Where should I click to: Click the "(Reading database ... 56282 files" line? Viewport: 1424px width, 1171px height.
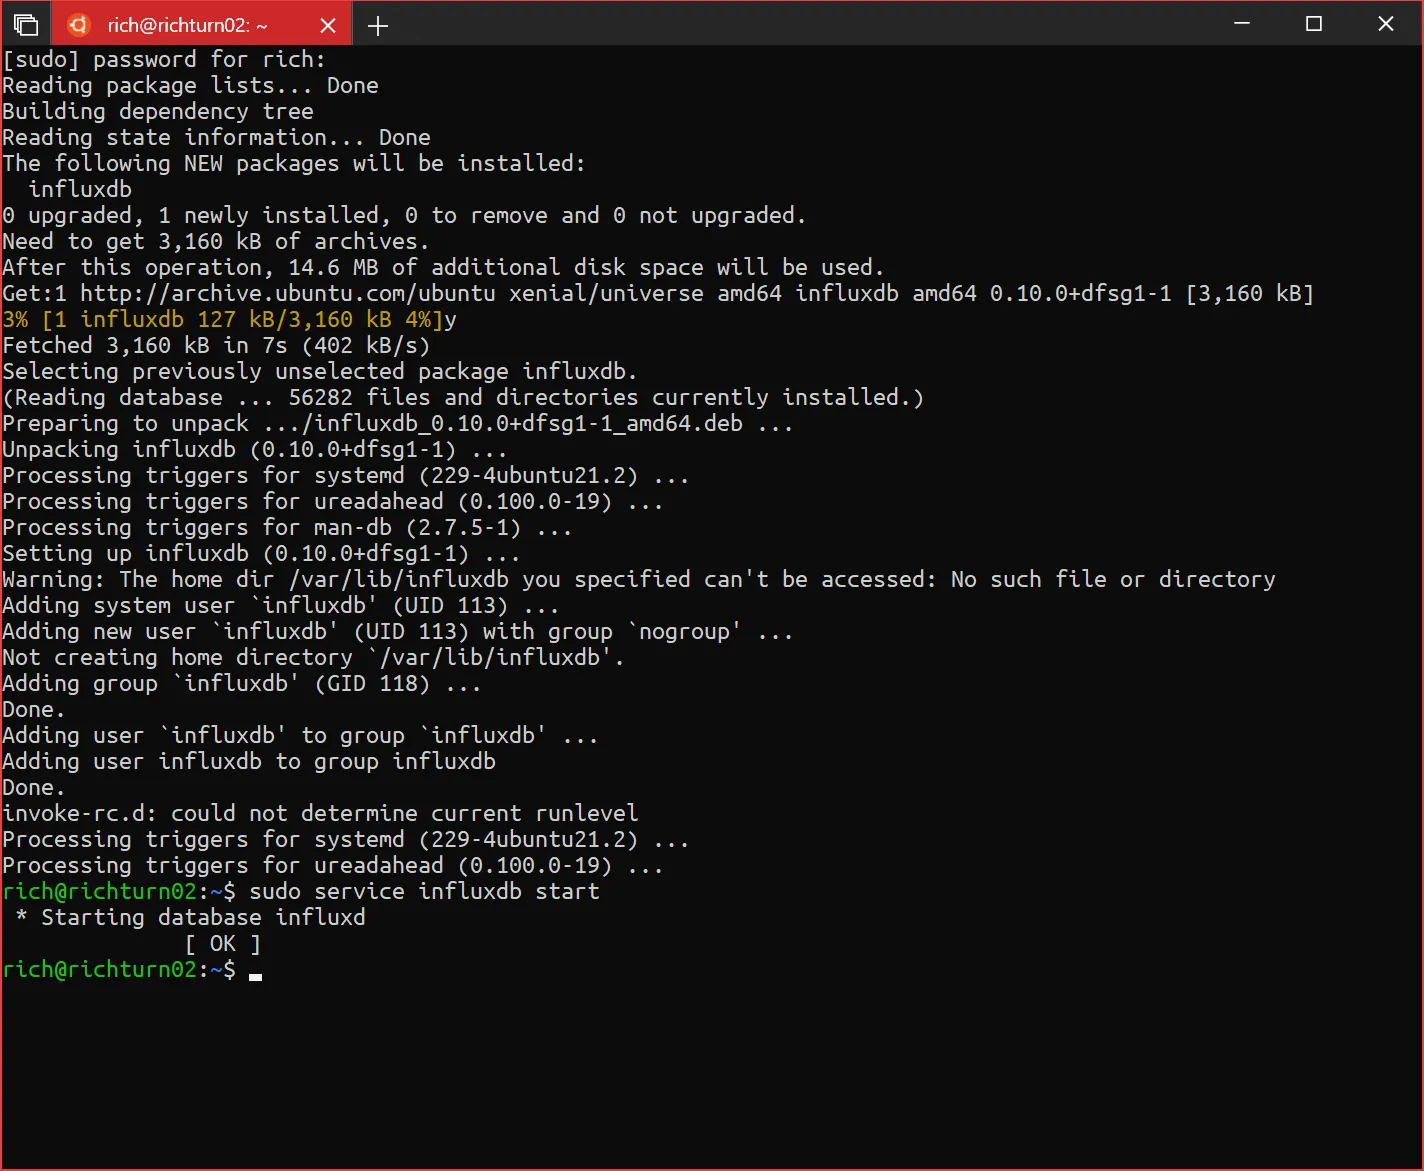tap(463, 398)
